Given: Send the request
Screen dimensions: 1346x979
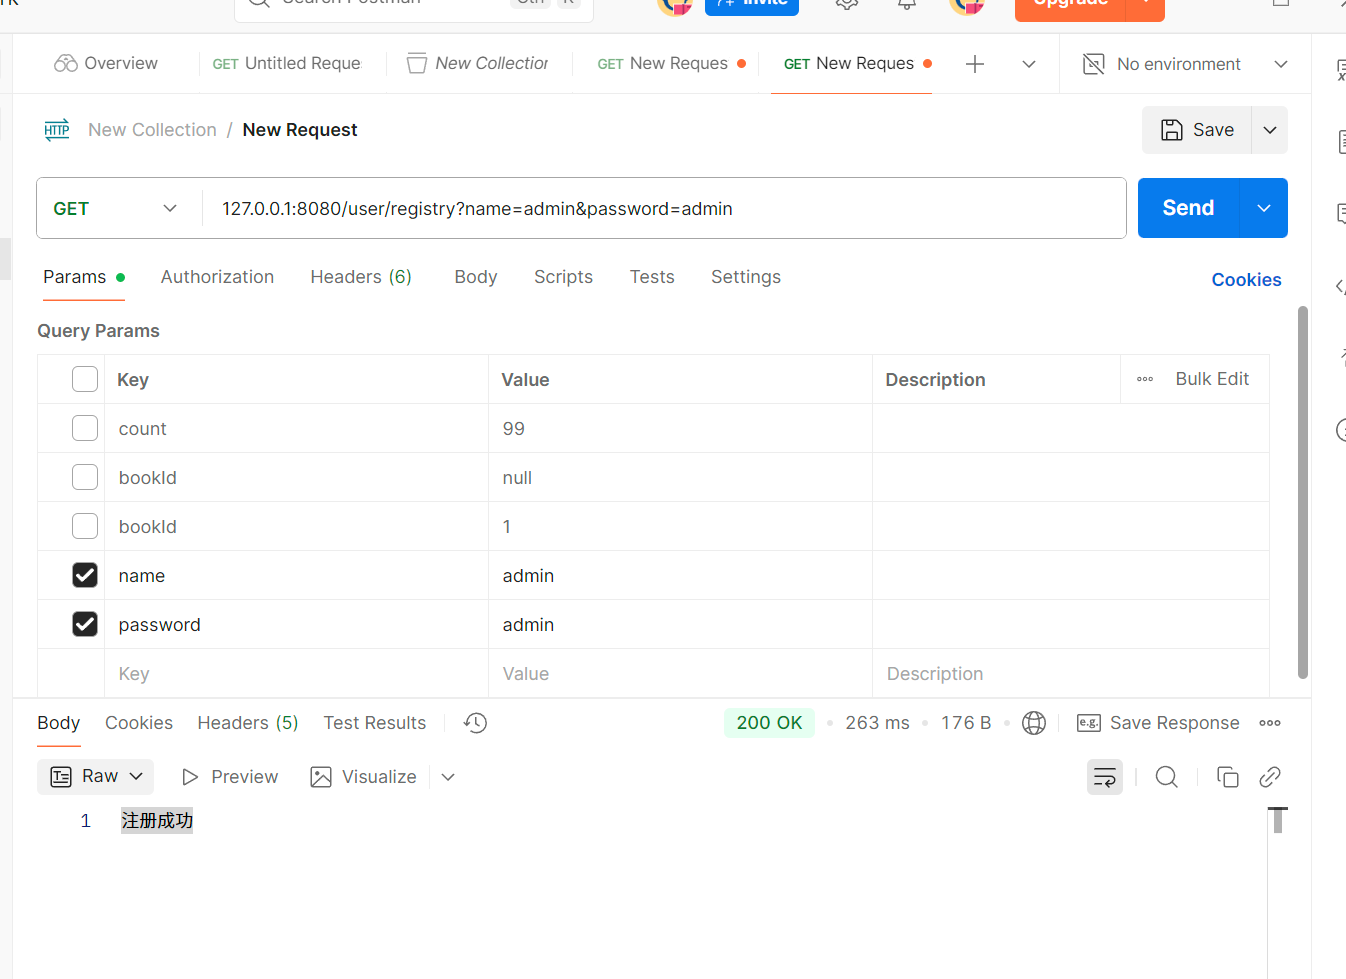Looking at the screenshot, I should click(1188, 208).
